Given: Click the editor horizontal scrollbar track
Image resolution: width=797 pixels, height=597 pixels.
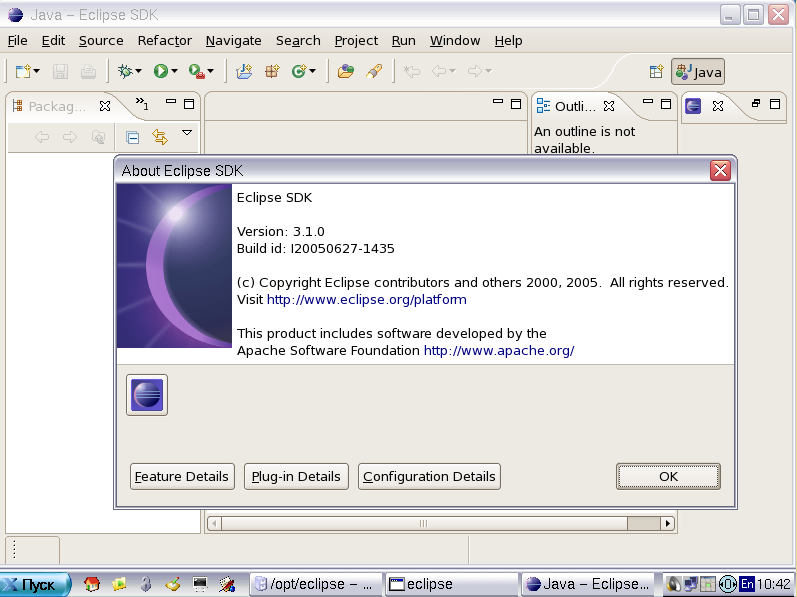Looking at the screenshot, I should click(x=643, y=523).
